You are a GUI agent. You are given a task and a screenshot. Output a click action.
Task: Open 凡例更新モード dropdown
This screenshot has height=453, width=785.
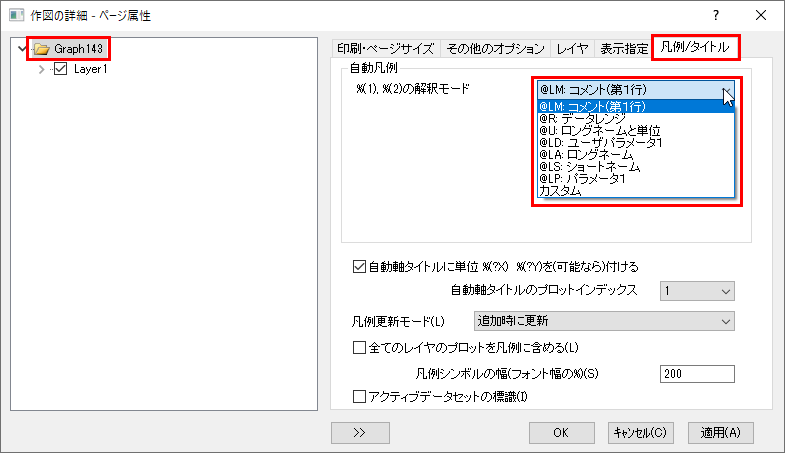click(x=604, y=321)
